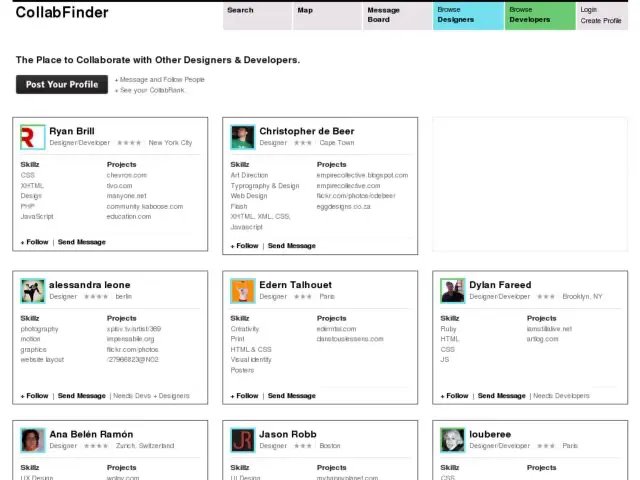Open Ryan Brill's community.kaboose.com project
The height and width of the screenshot is (480, 640).
pyautogui.click(x=145, y=207)
